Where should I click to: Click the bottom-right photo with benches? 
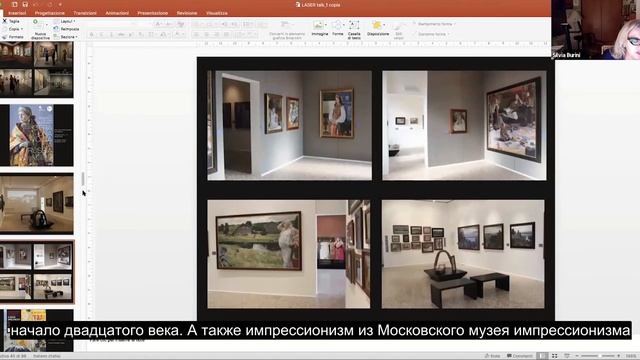coord(463,254)
